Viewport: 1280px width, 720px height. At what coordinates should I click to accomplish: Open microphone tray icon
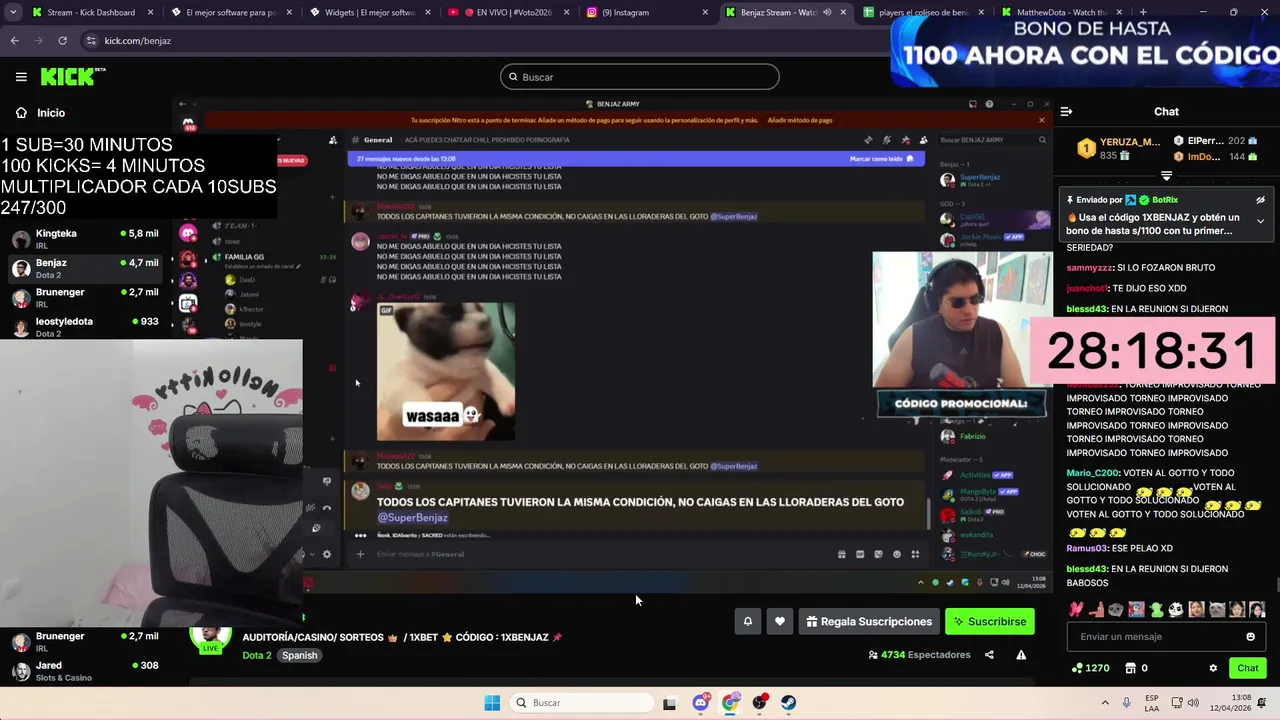[1128, 703]
